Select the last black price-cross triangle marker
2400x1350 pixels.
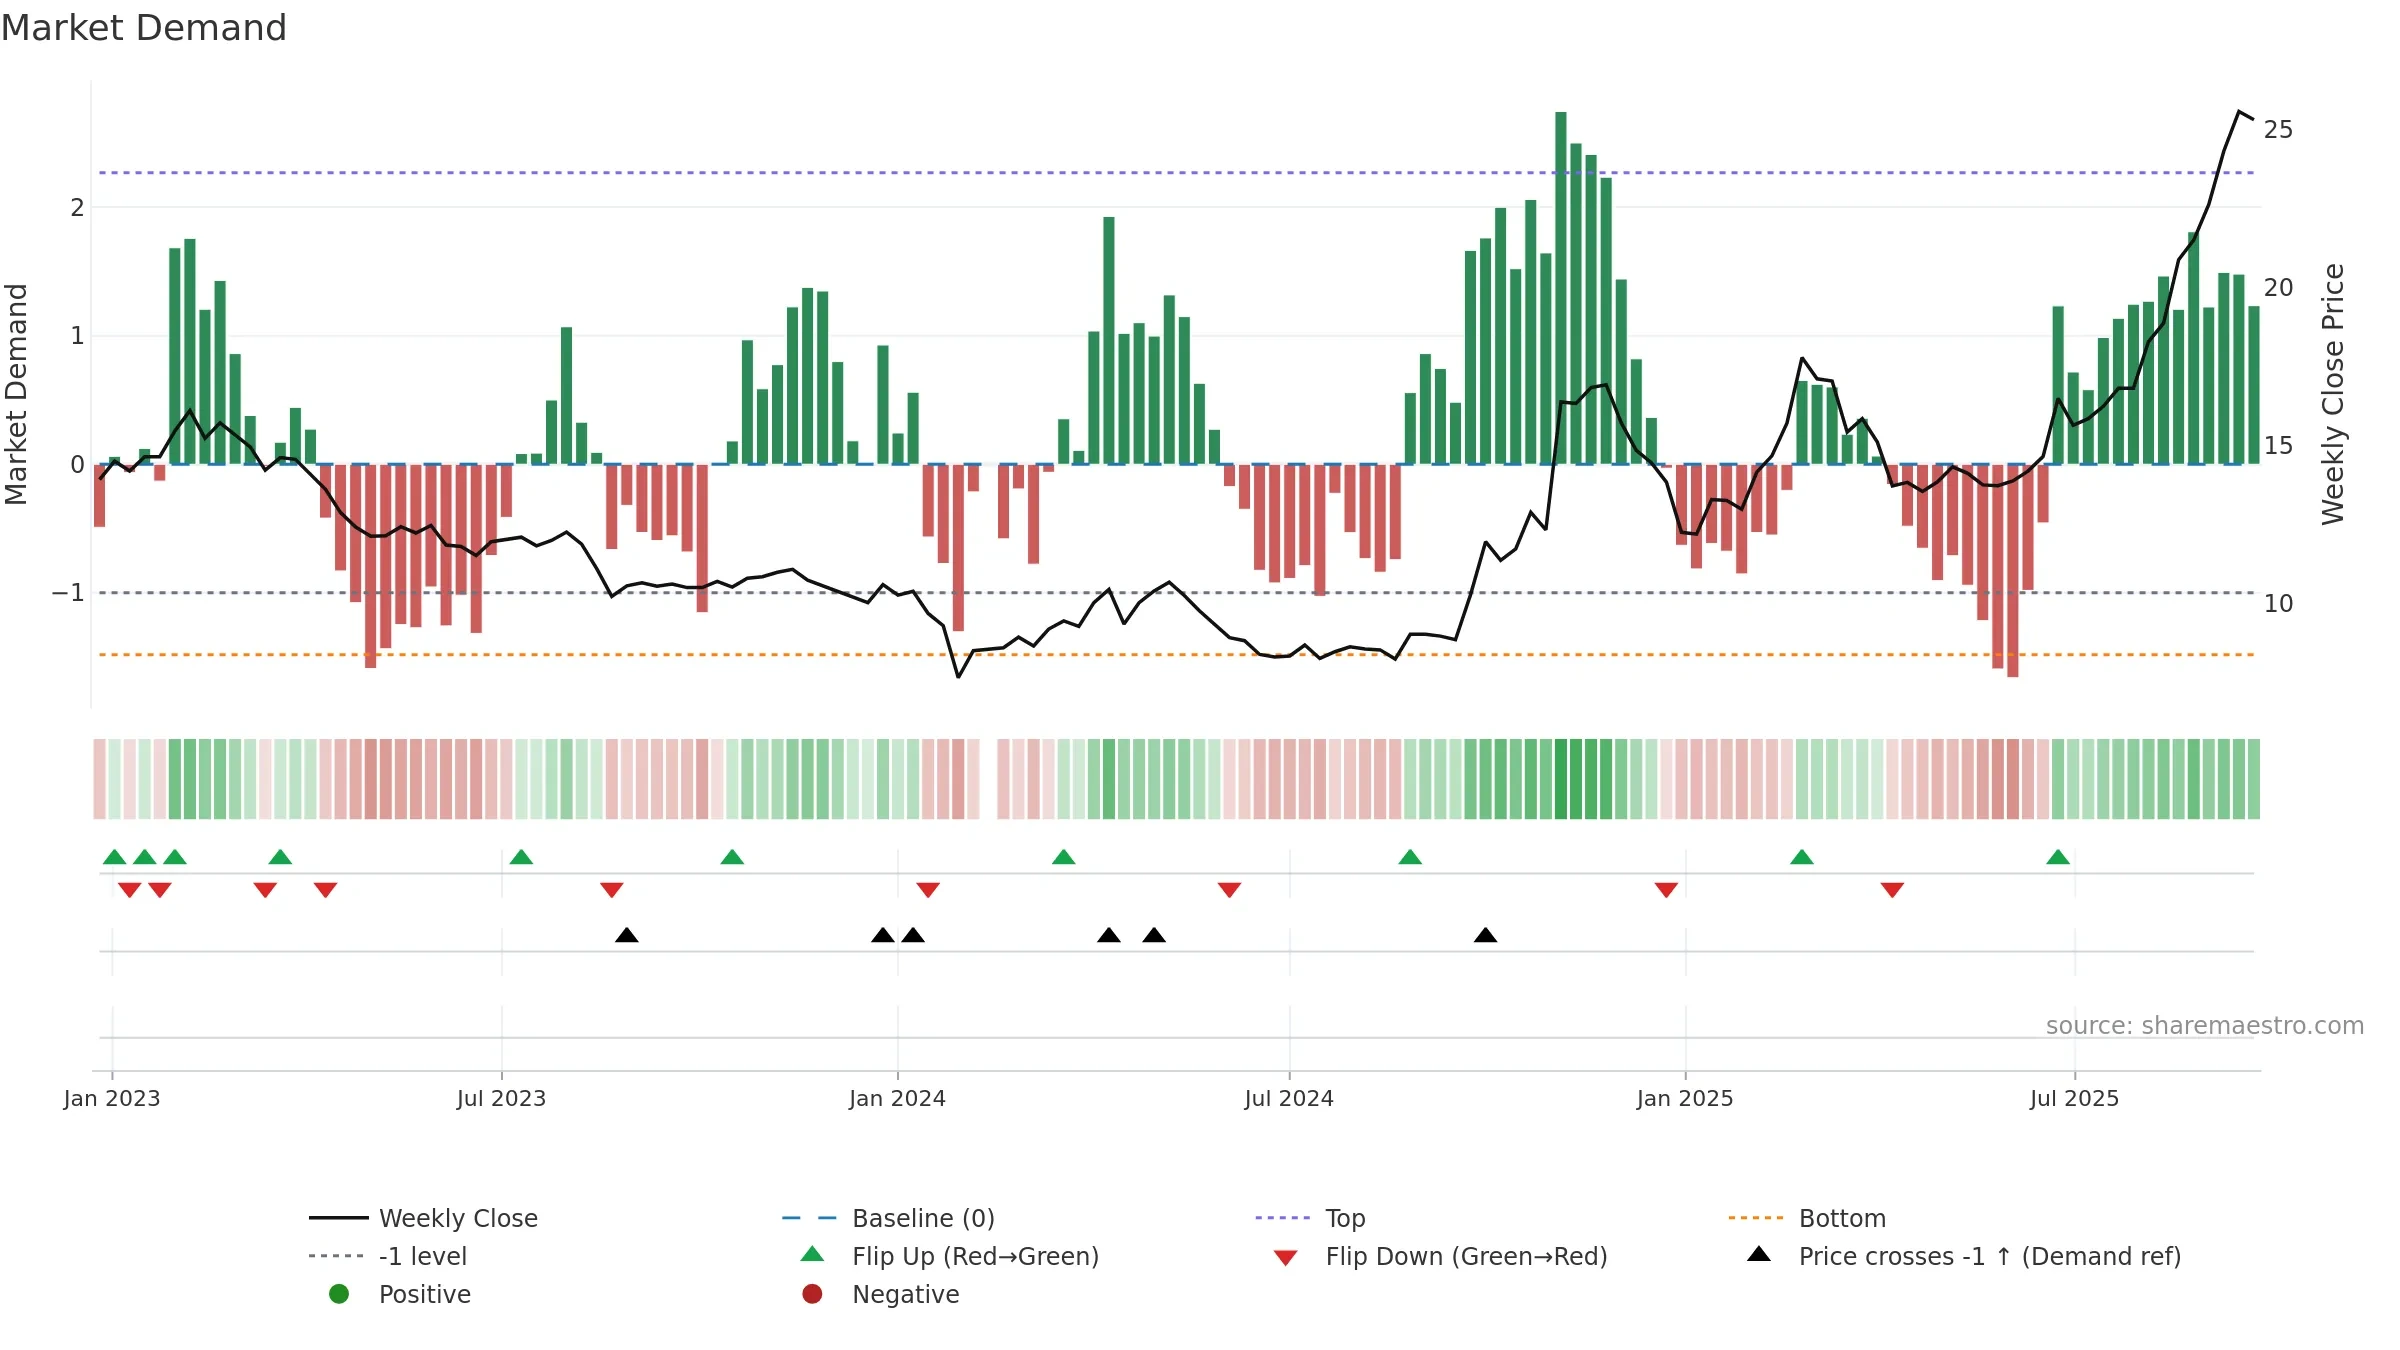tap(1485, 935)
